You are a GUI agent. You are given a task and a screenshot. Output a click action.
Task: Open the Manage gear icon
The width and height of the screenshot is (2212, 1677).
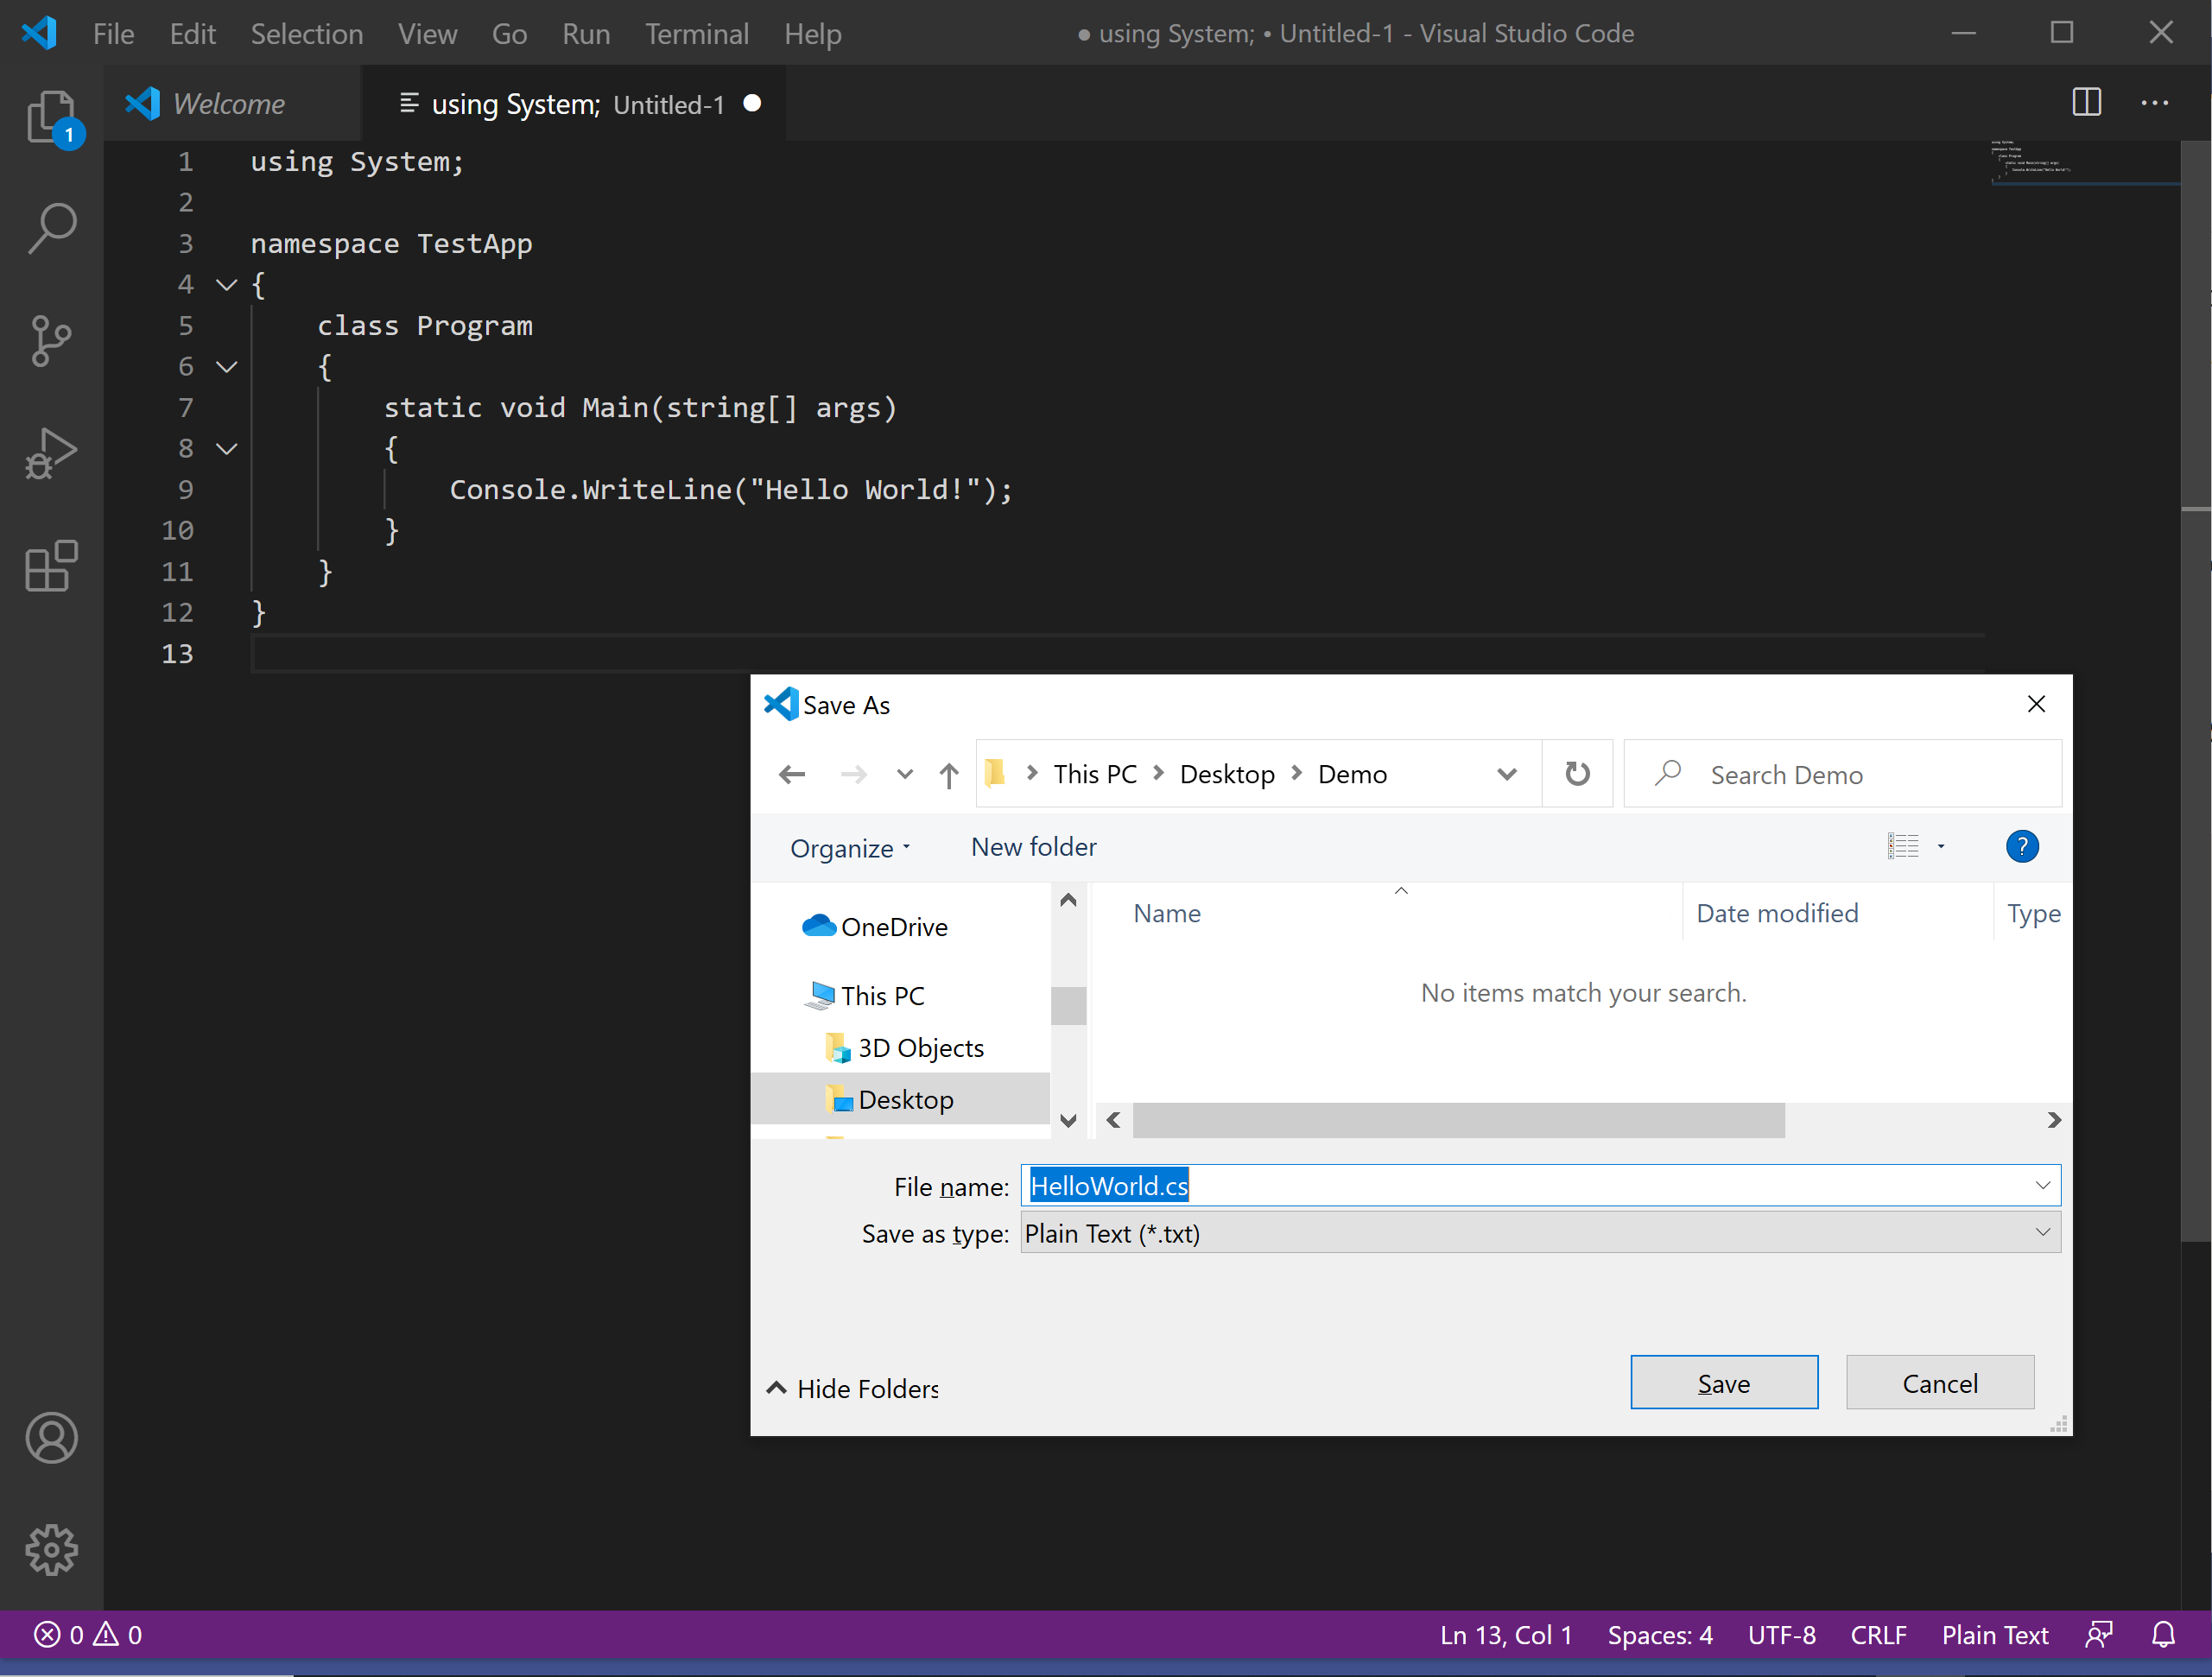[51, 1549]
